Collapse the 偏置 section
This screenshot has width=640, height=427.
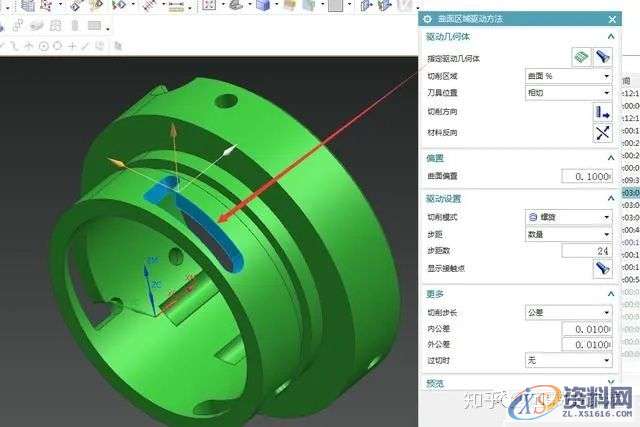coord(610,157)
